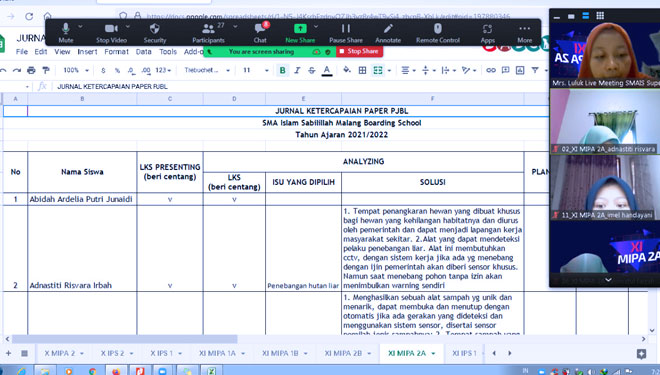Decrease decimal places
This screenshot has height=375, width=660.
pyautogui.click(x=131, y=70)
